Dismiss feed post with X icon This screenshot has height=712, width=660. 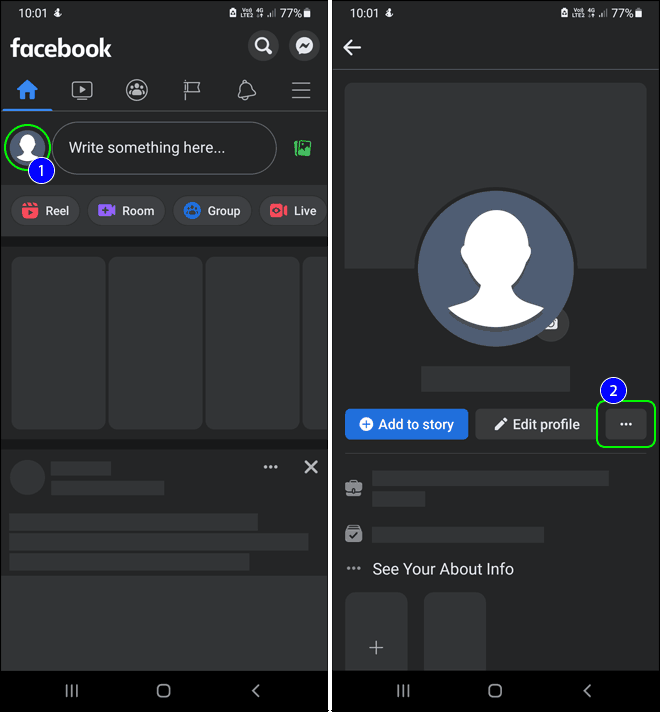point(311,467)
